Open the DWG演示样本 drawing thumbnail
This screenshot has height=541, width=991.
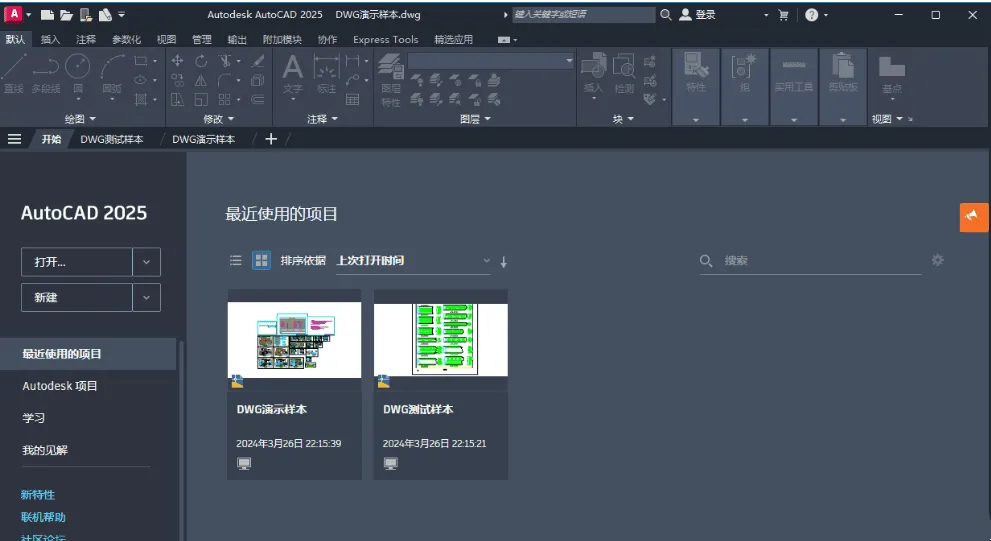coord(294,339)
